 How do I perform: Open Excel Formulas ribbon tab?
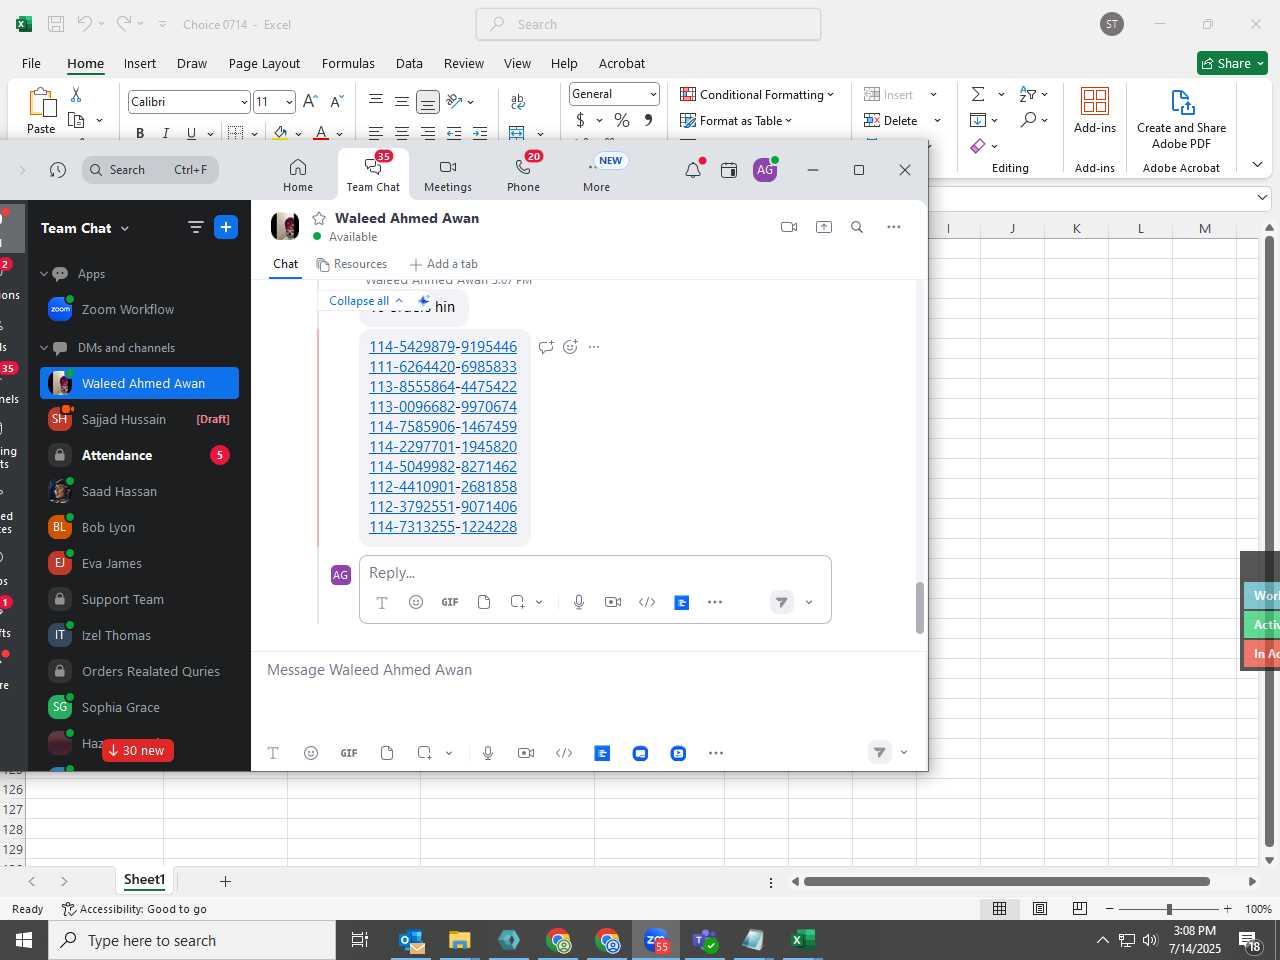(348, 63)
